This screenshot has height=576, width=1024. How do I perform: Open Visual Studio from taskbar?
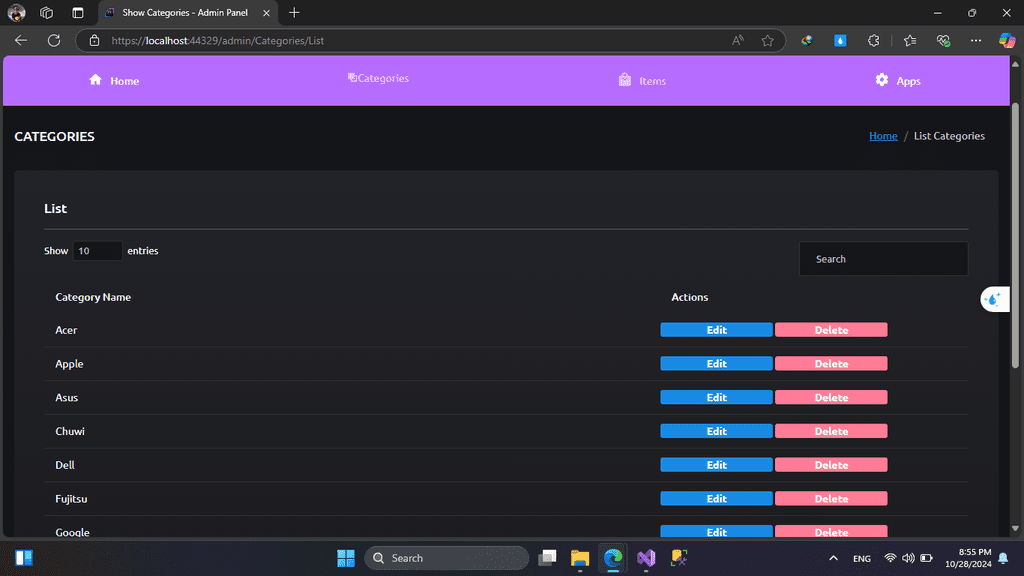pyautogui.click(x=646, y=558)
